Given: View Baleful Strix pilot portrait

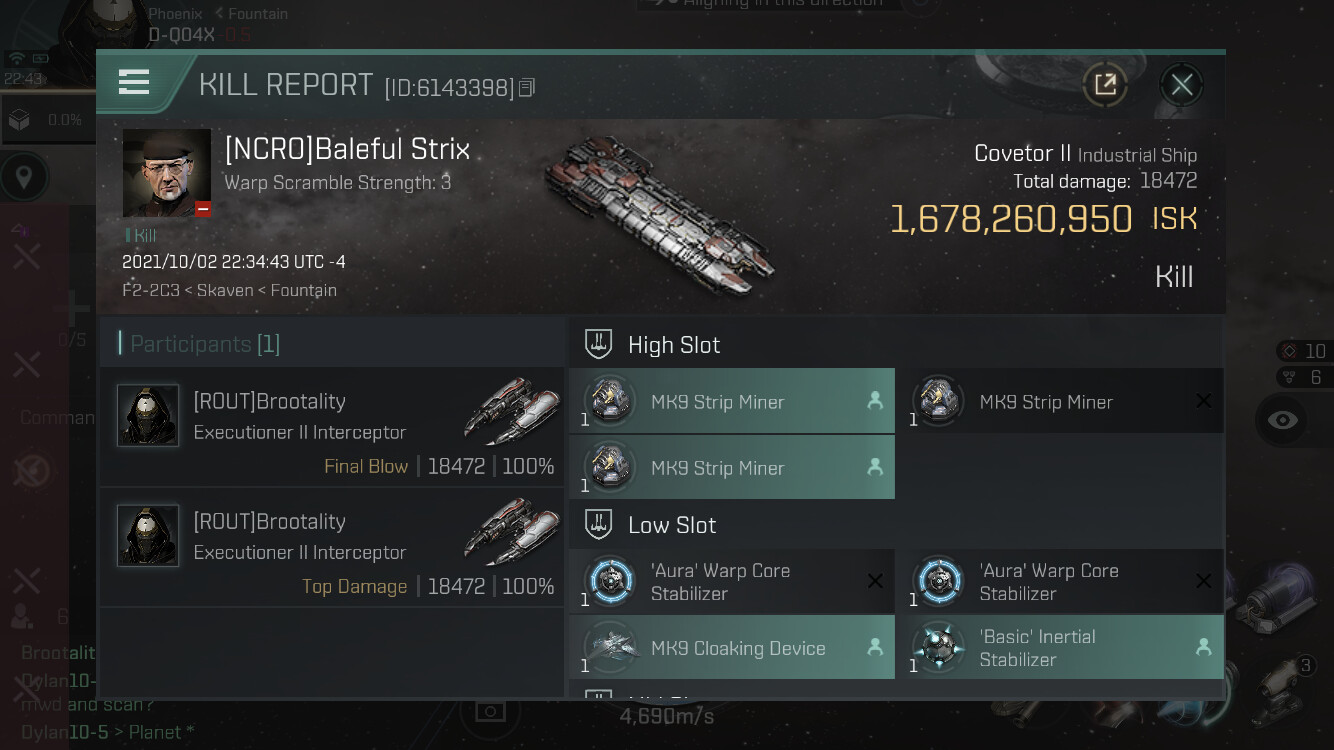Looking at the screenshot, I should (x=166, y=172).
